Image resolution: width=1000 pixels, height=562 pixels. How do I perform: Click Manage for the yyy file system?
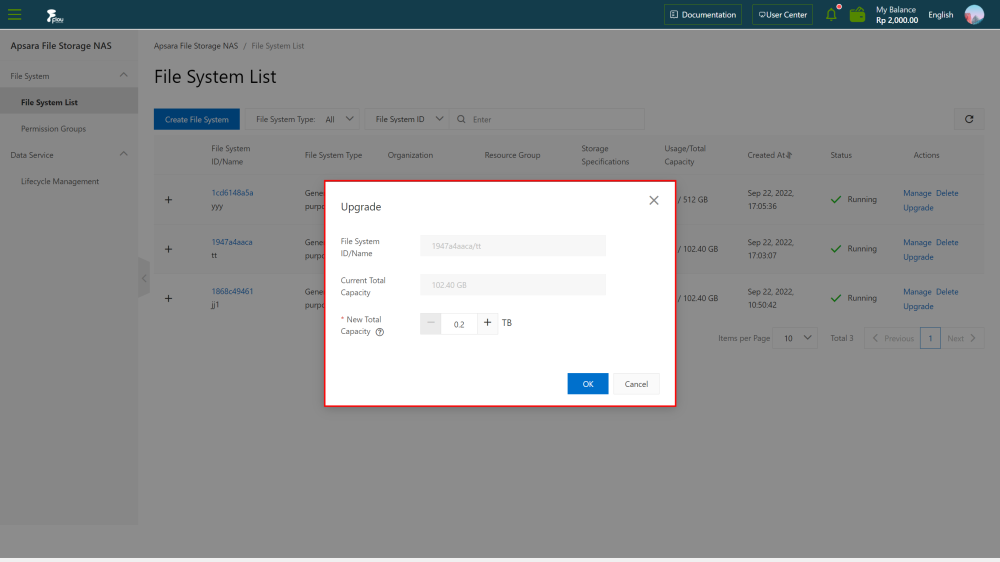point(917,193)
